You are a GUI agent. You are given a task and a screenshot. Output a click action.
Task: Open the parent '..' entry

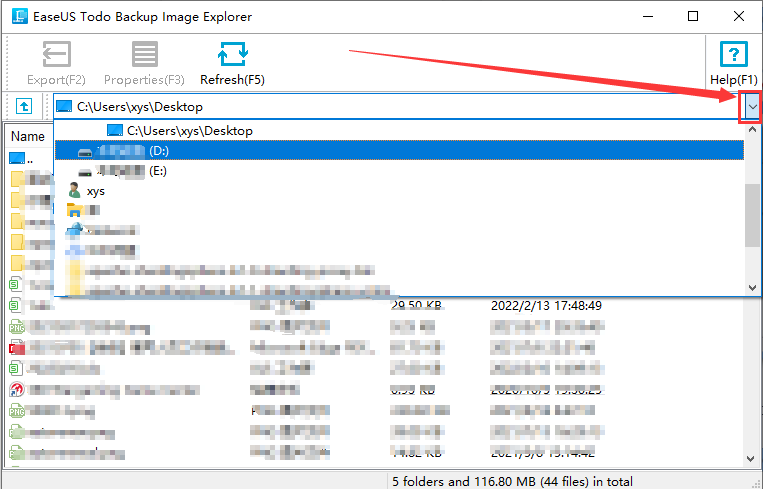(x=21, y=159)
